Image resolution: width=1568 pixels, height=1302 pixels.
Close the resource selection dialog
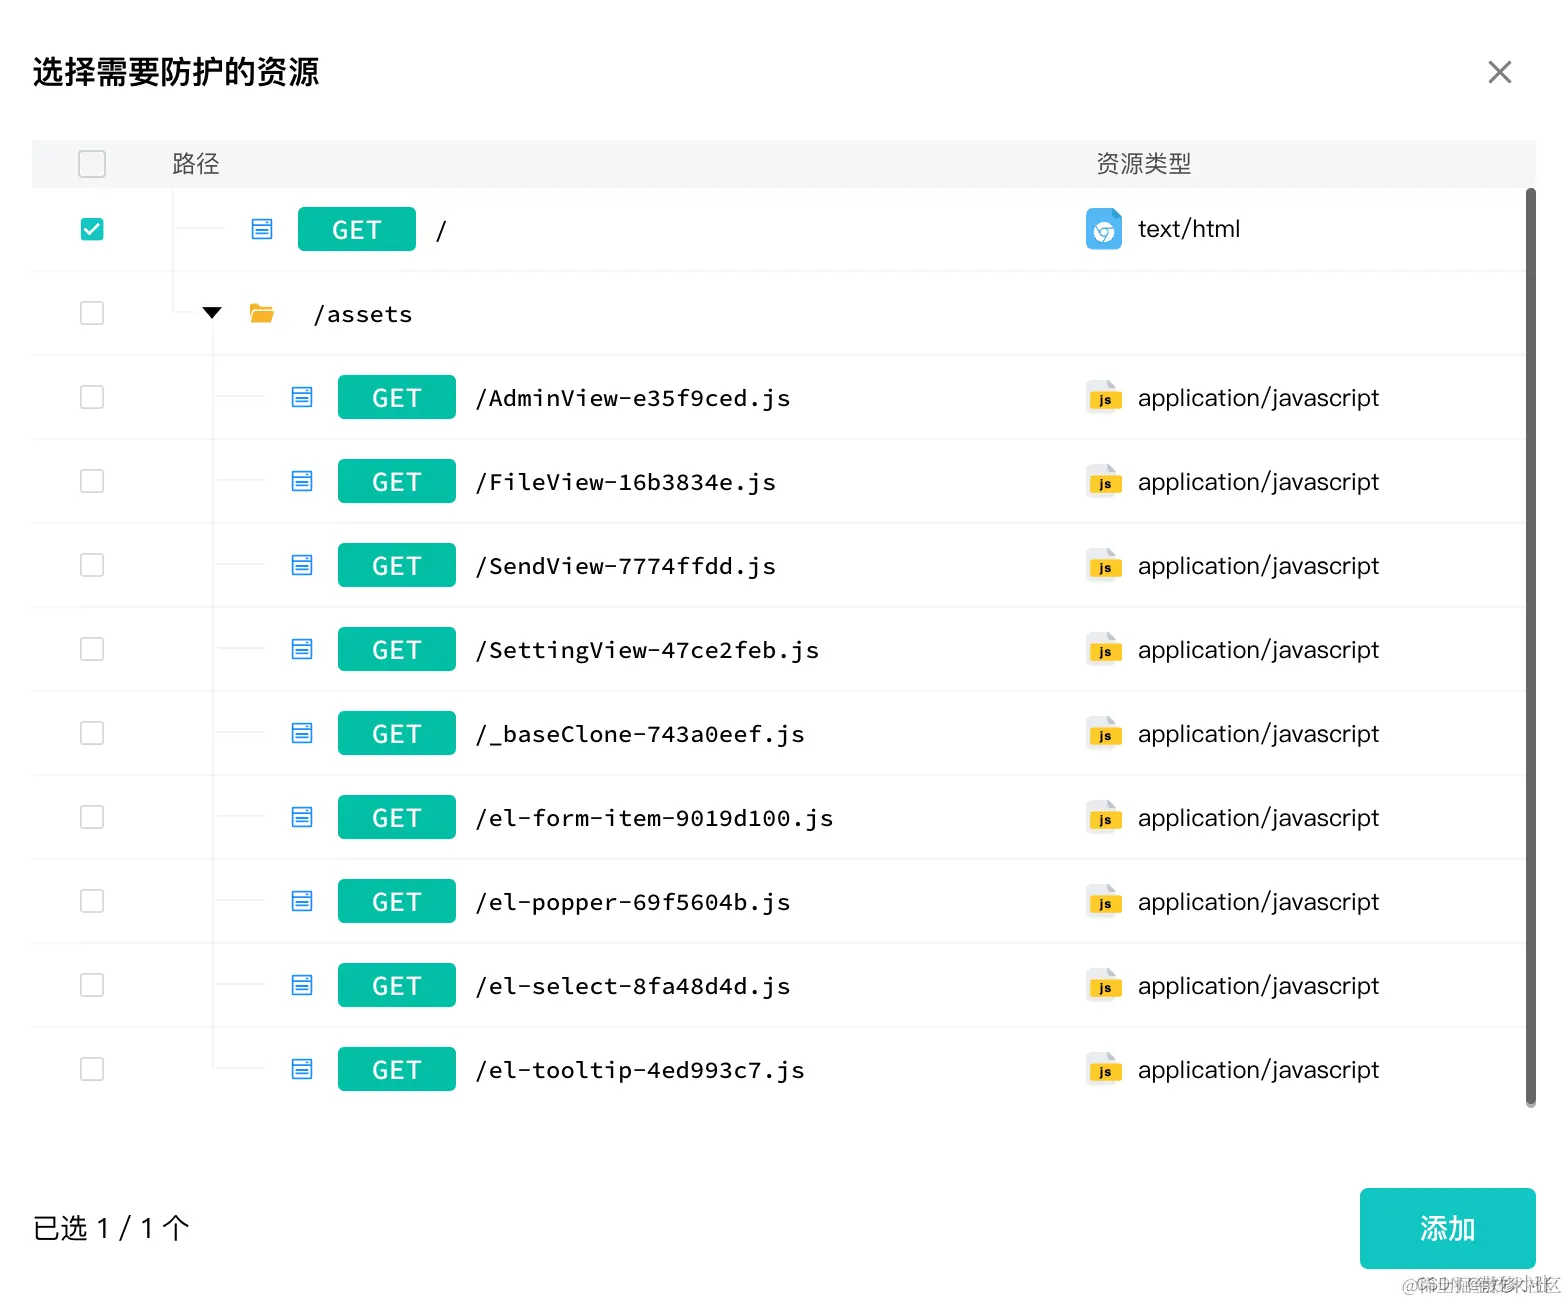click(1499, 72)
